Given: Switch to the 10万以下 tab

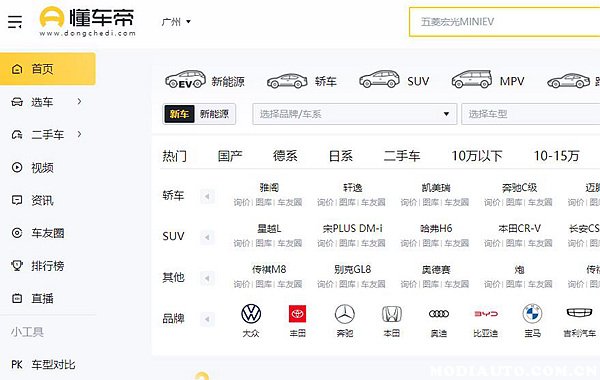Looking at the screenshot, I should (x=477, y=156).
